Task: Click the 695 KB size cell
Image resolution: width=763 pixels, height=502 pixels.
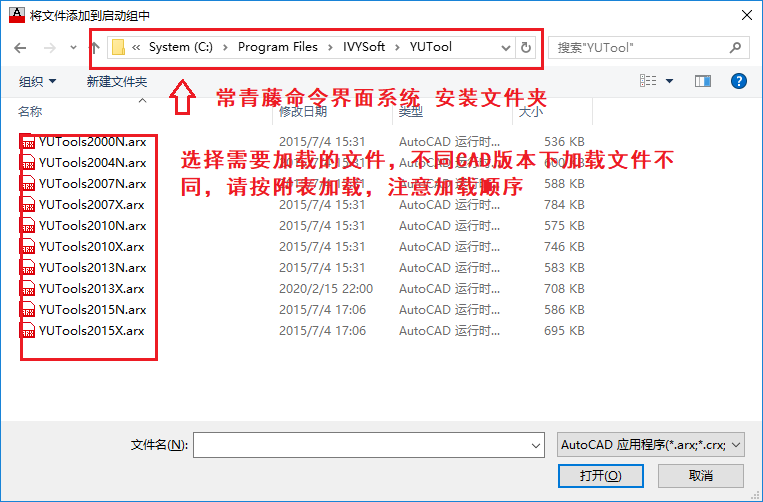Action: (x=564, y=330)
